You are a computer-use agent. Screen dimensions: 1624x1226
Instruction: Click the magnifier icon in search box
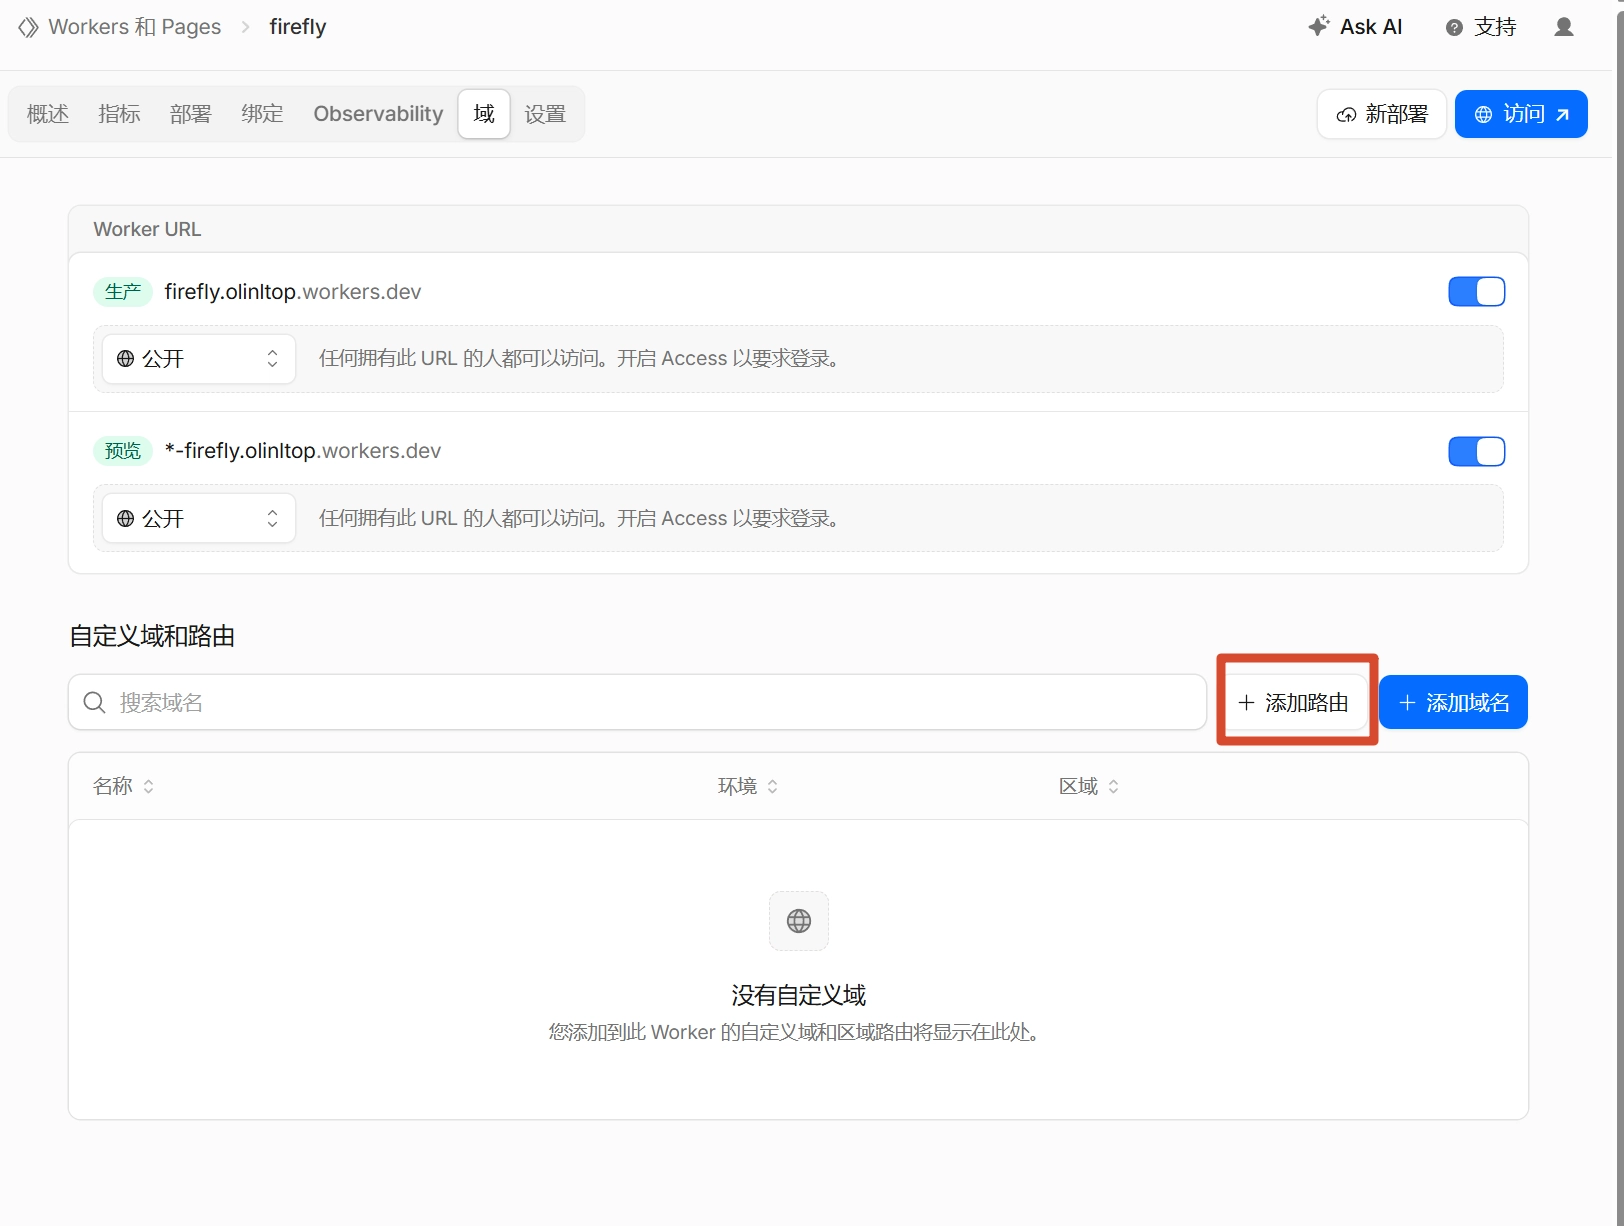[x=95, y=702]
